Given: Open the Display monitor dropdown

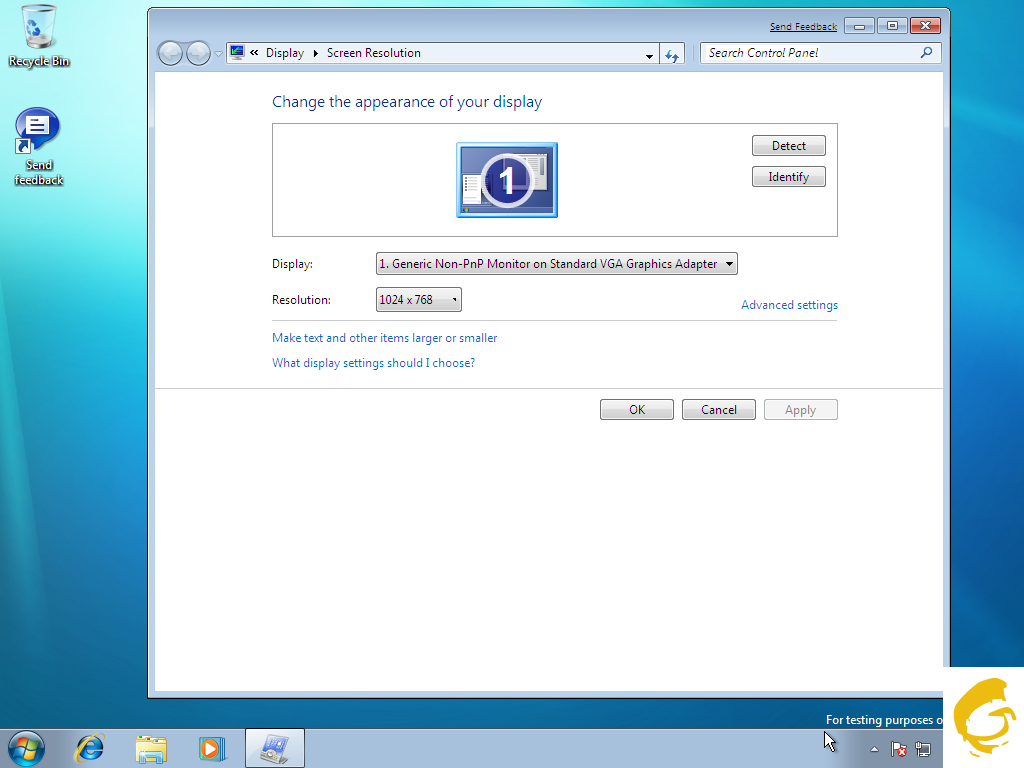Looking at the screenshot, I should click(x=556, y=264).
